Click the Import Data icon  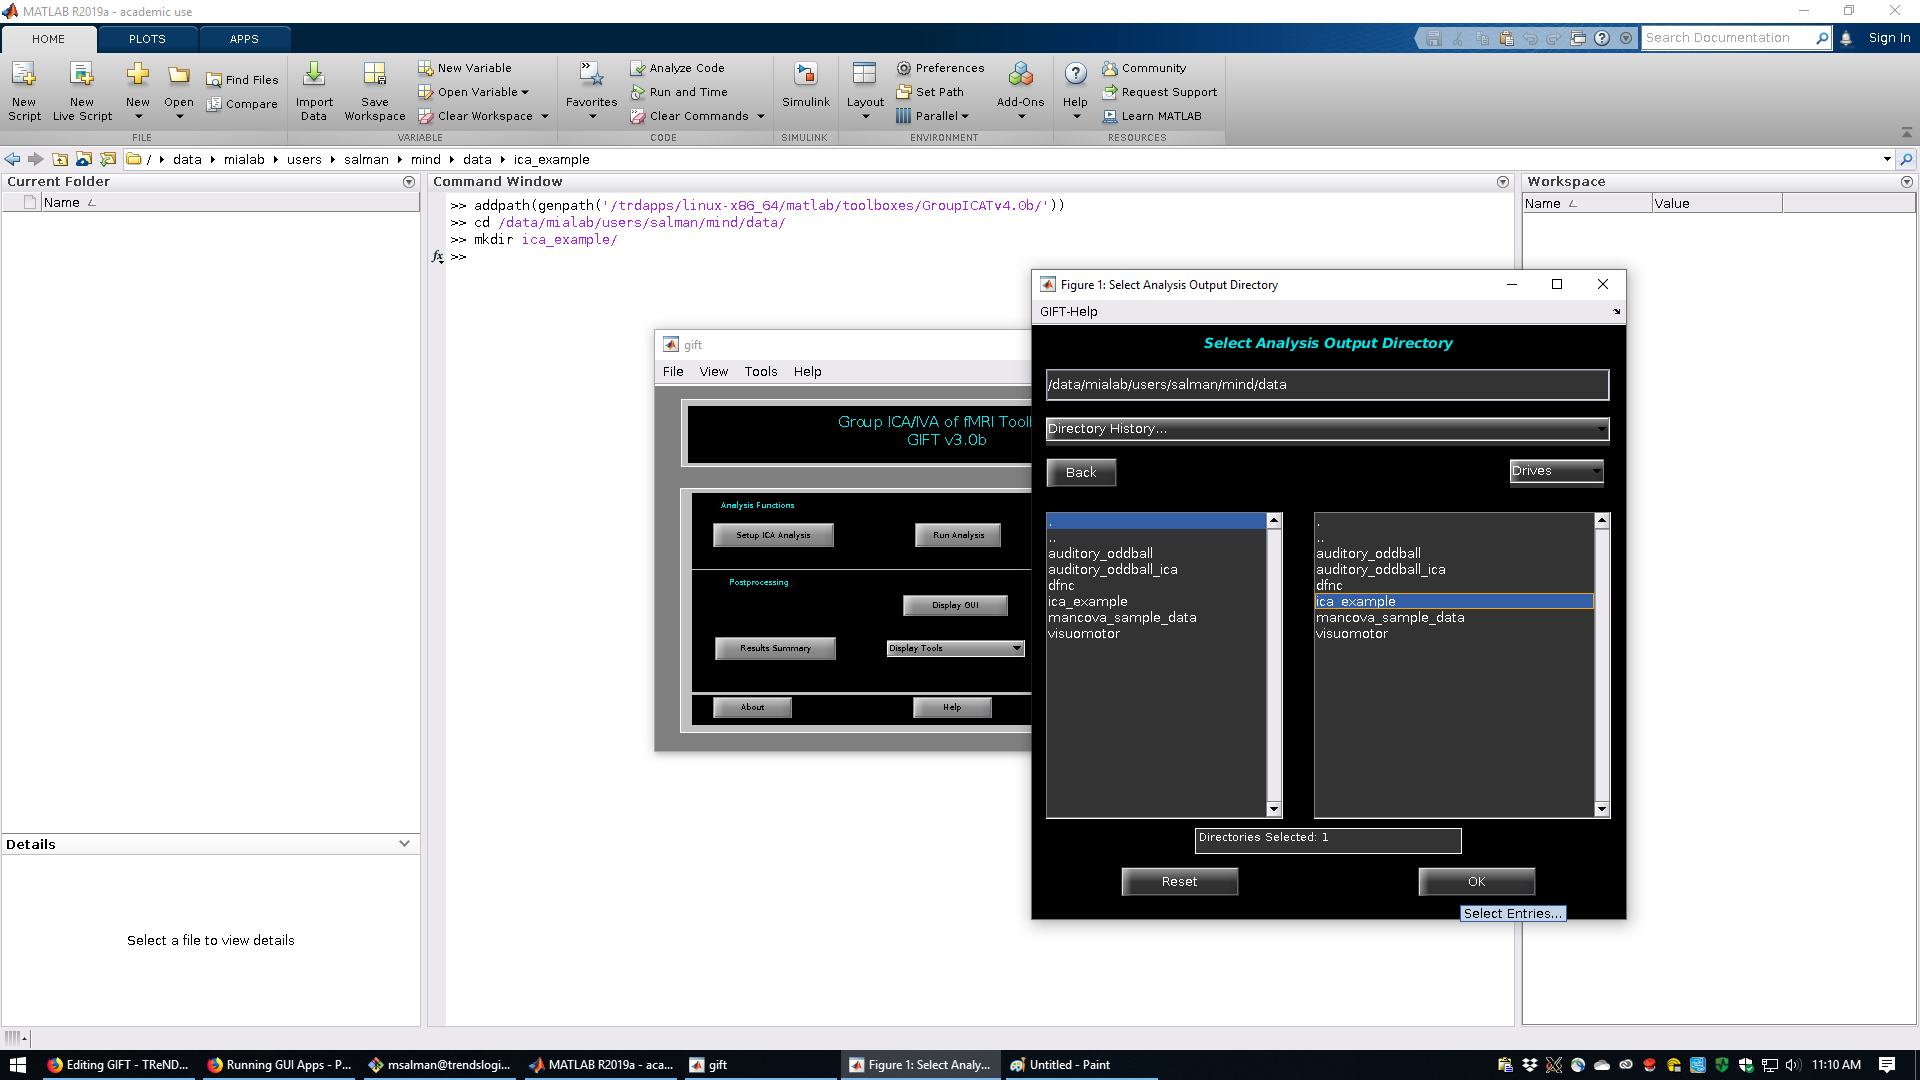(x=314, y=75)
